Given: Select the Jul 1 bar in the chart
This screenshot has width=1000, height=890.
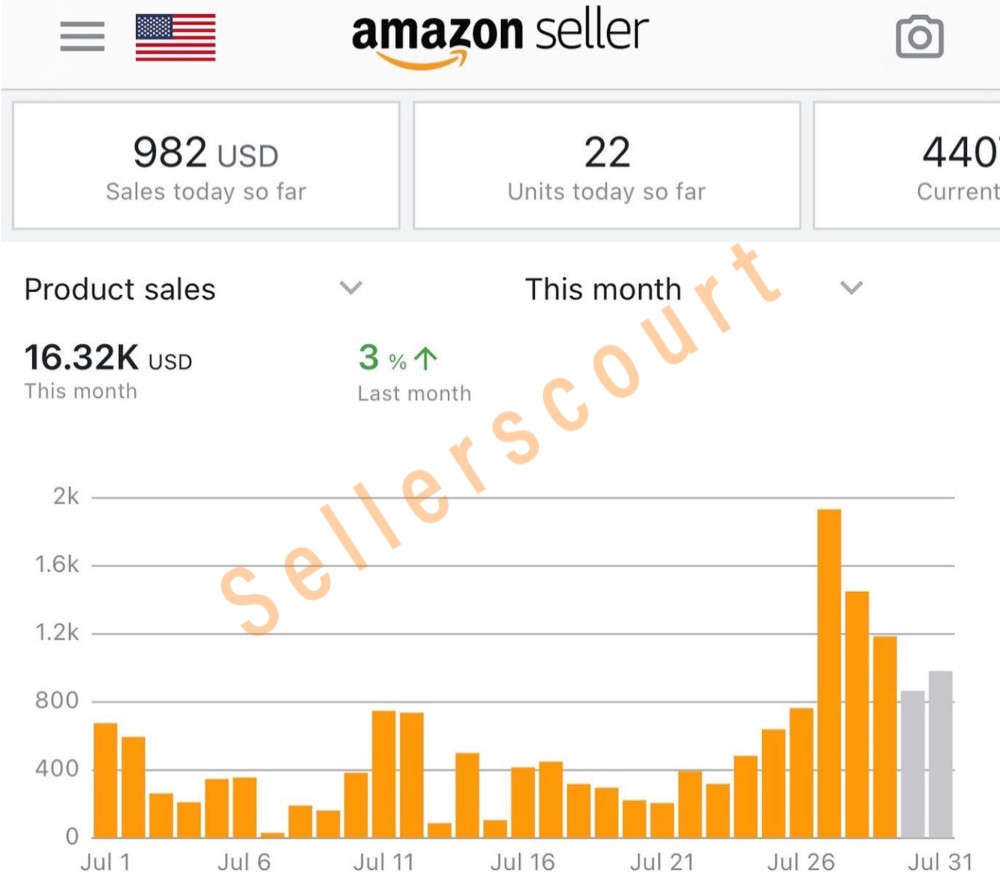Looking at the screenshot, I should coord(106,780).
